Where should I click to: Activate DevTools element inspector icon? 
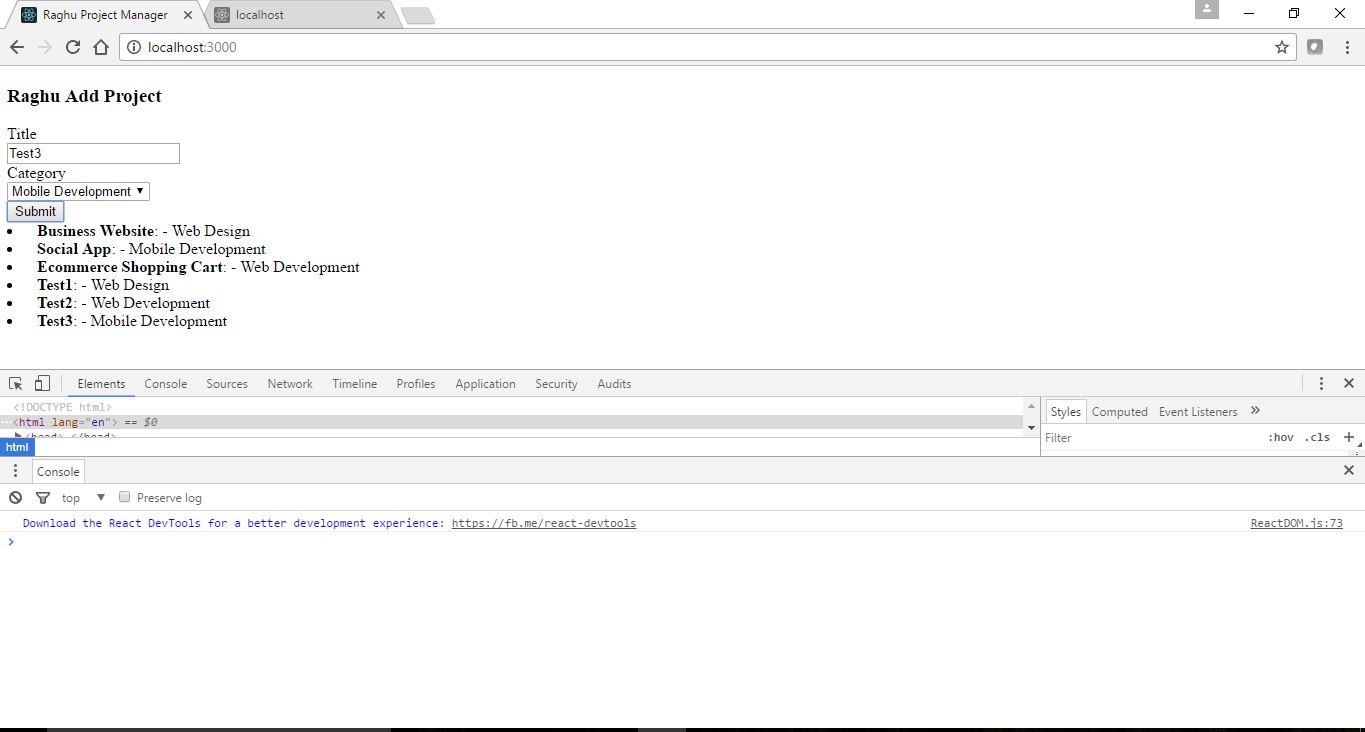coord(15,383)
